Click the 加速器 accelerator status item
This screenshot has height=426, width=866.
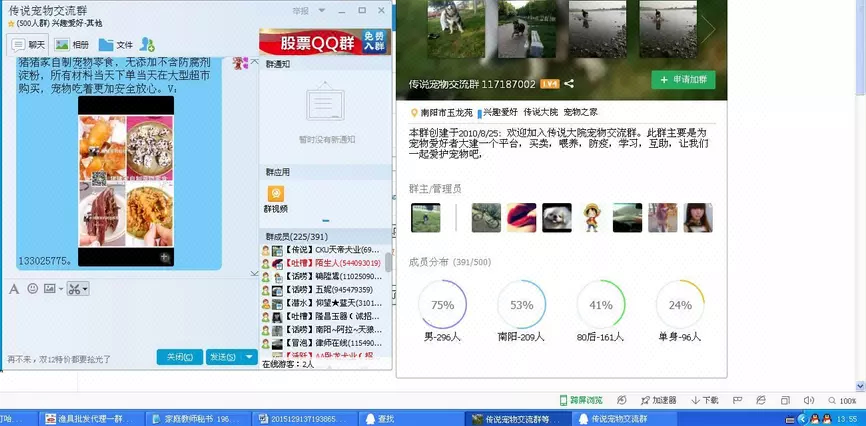point(658,401)
